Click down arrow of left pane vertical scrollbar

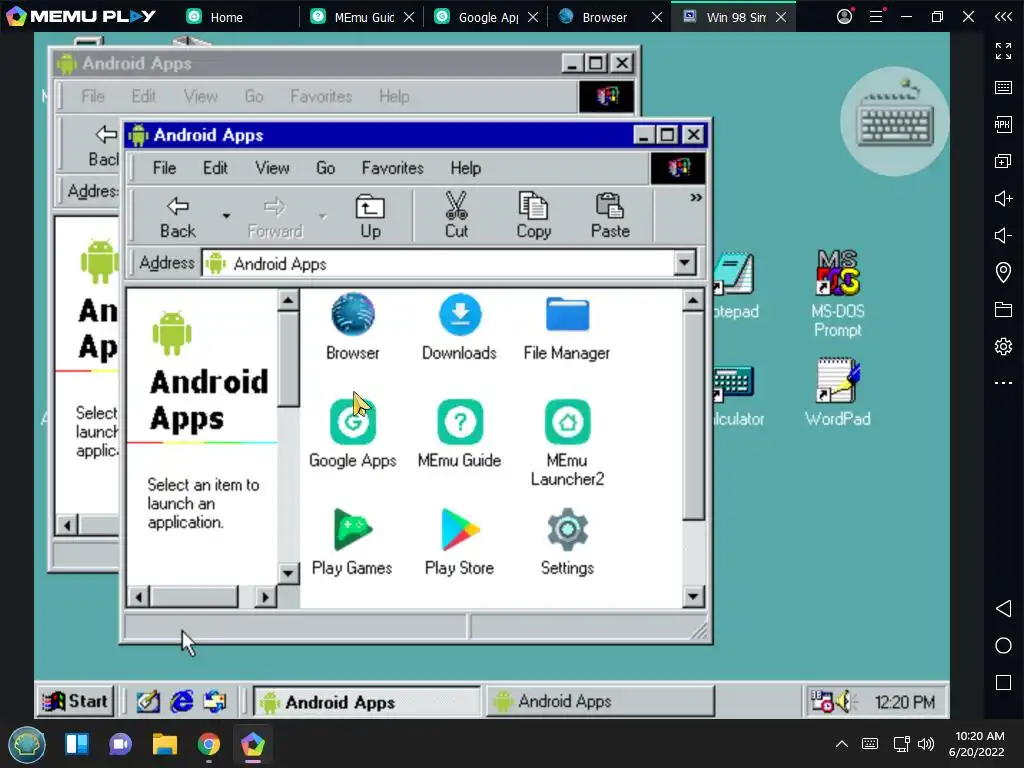[288, 573]
